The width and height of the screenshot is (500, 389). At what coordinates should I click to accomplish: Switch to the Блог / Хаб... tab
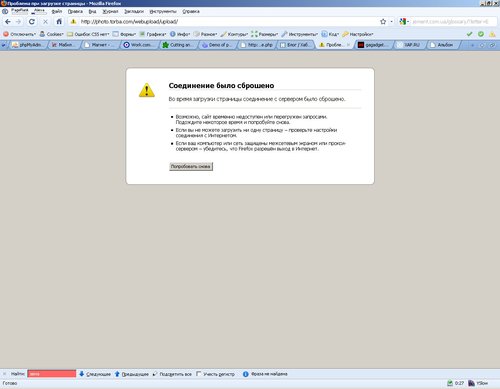tap(295, 45)
